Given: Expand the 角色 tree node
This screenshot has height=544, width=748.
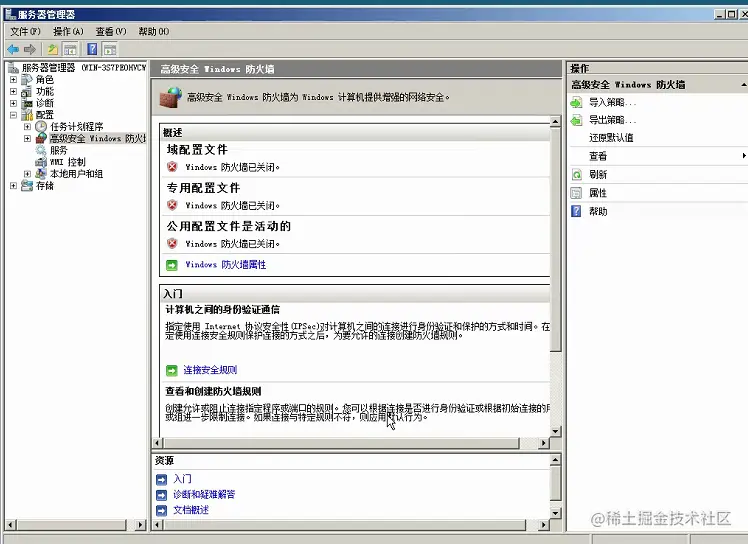Looking at the screenshot, I should pyautogui.click(x=13, y=80).
